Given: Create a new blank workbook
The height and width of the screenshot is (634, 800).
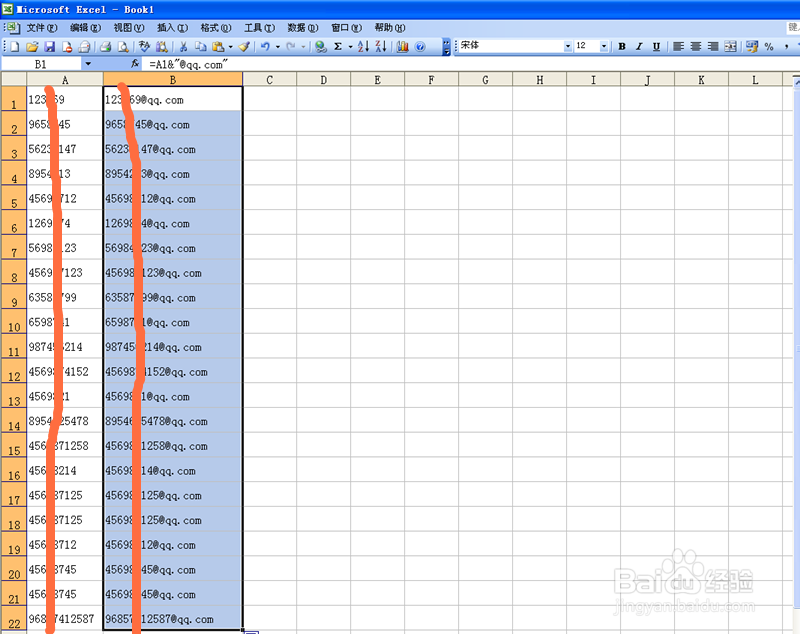Looking at the screenshot, I should tap(15, 47).
